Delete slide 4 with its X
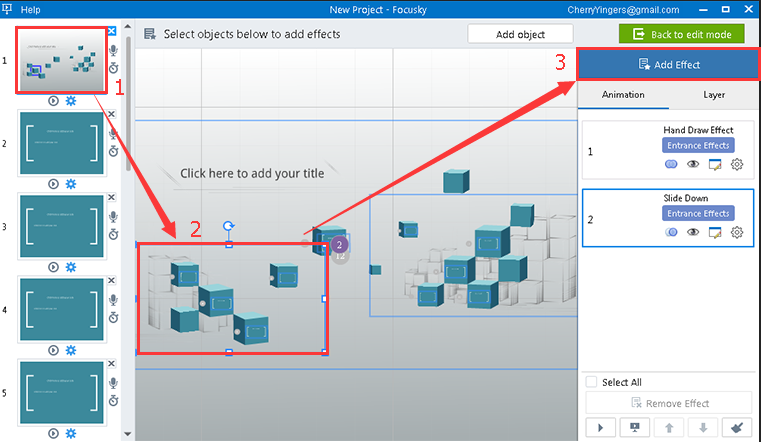761x442 pixels. 112,280
